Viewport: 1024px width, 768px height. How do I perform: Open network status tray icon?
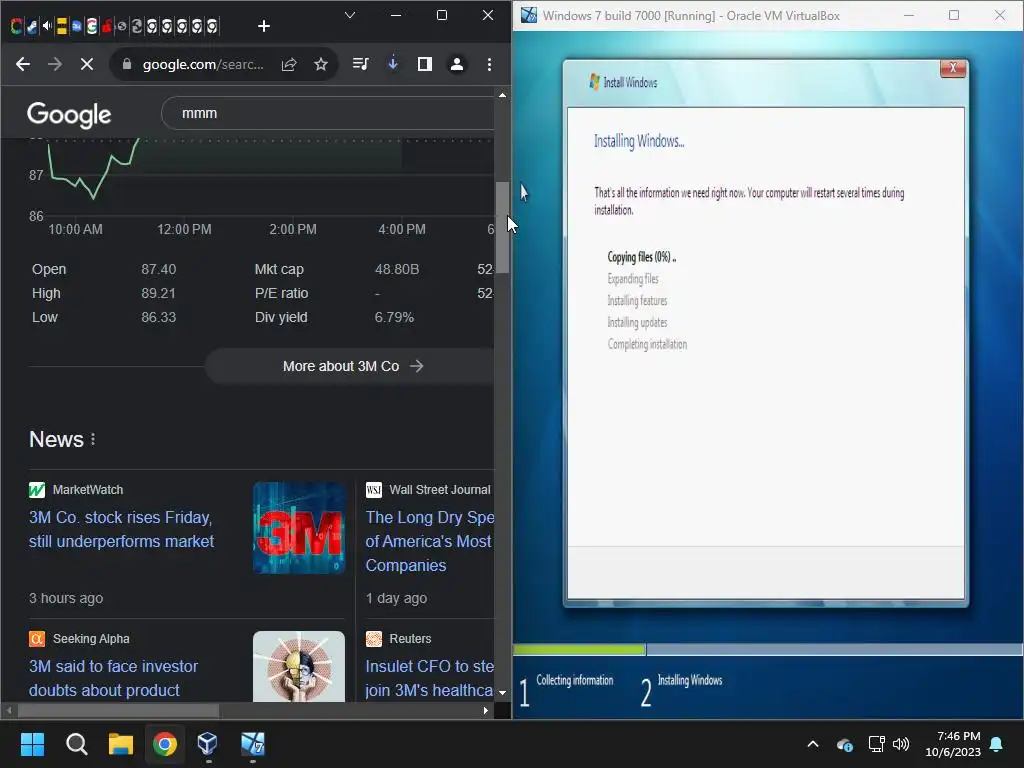[x=876, y=744]
